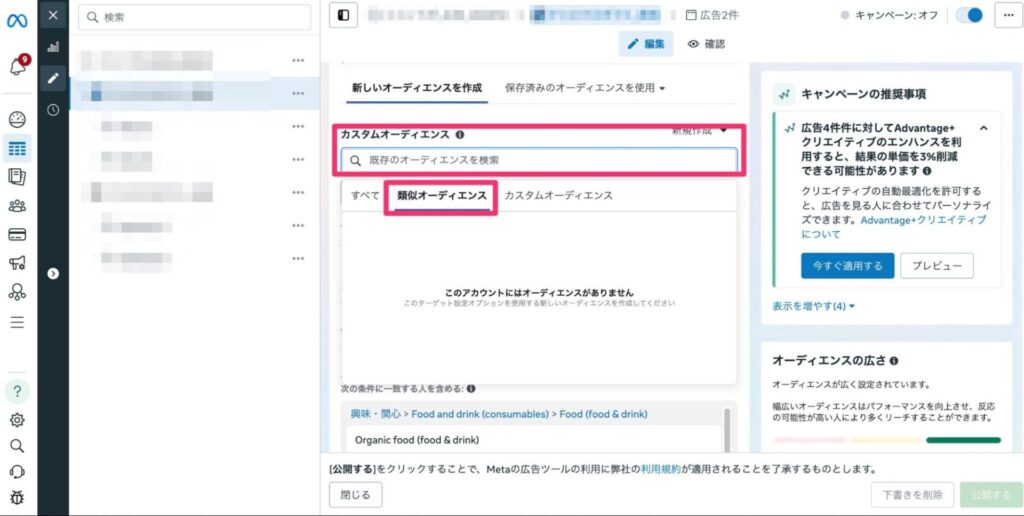Open the Ads Manager table icon
The height and width of the screenshot is (516, 1024).
(17, 149)
